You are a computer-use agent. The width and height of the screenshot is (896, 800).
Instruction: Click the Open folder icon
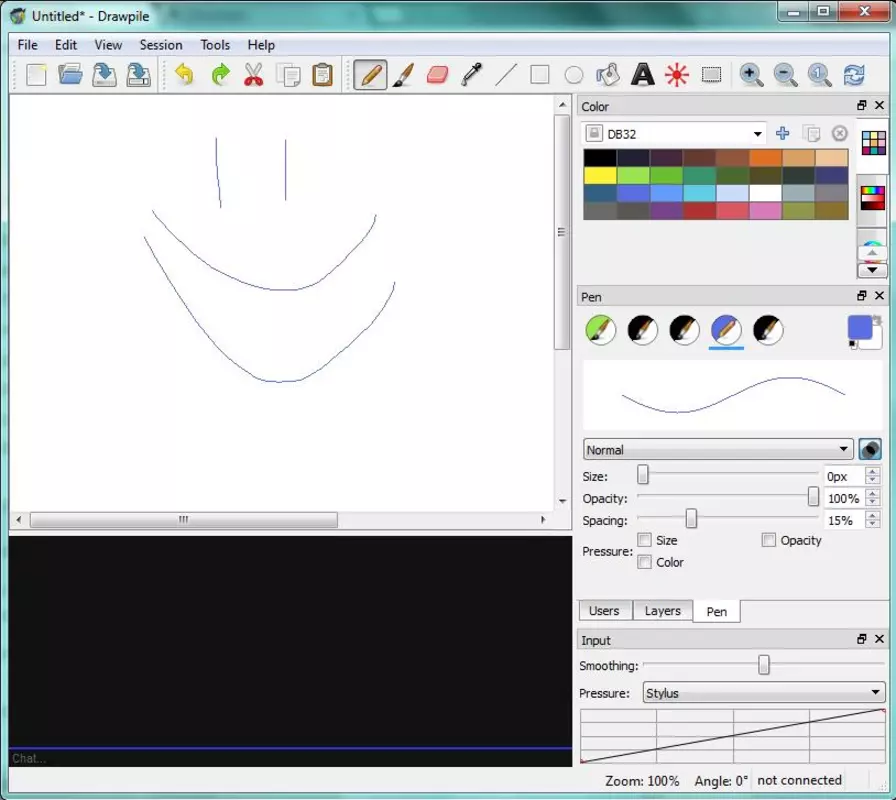pos(70,75)
